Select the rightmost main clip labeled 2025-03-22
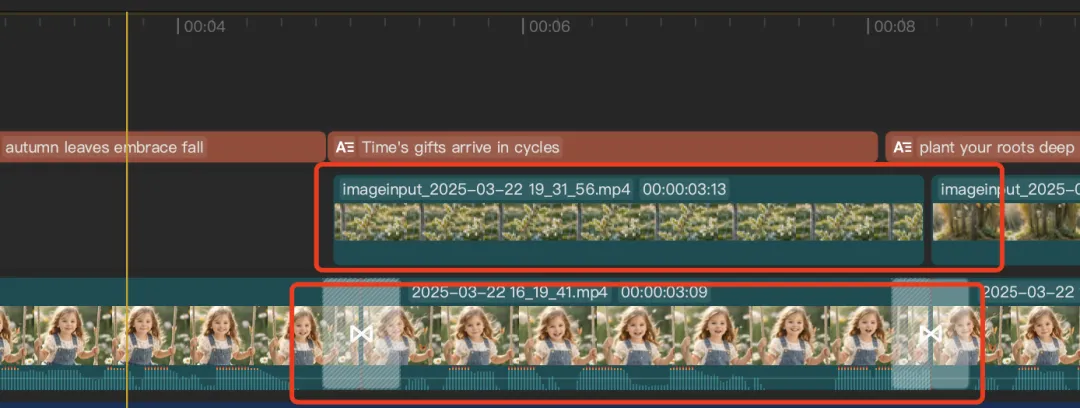 [1024, 336]
